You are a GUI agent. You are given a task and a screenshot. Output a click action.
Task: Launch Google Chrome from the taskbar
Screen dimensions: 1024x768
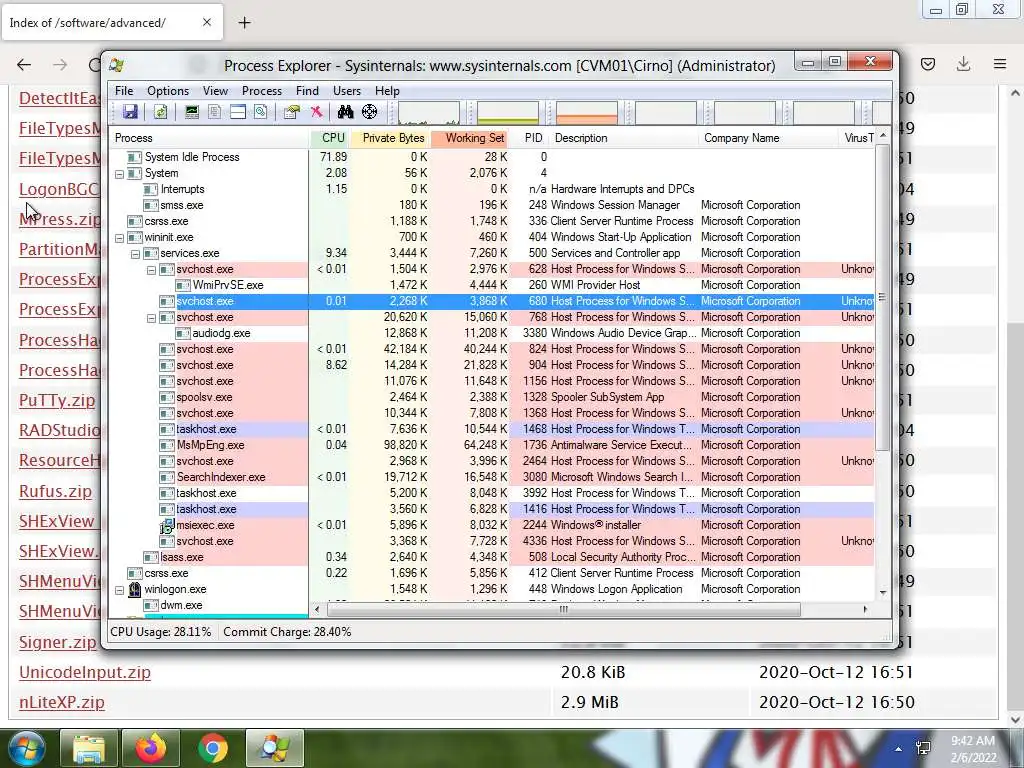213,748
